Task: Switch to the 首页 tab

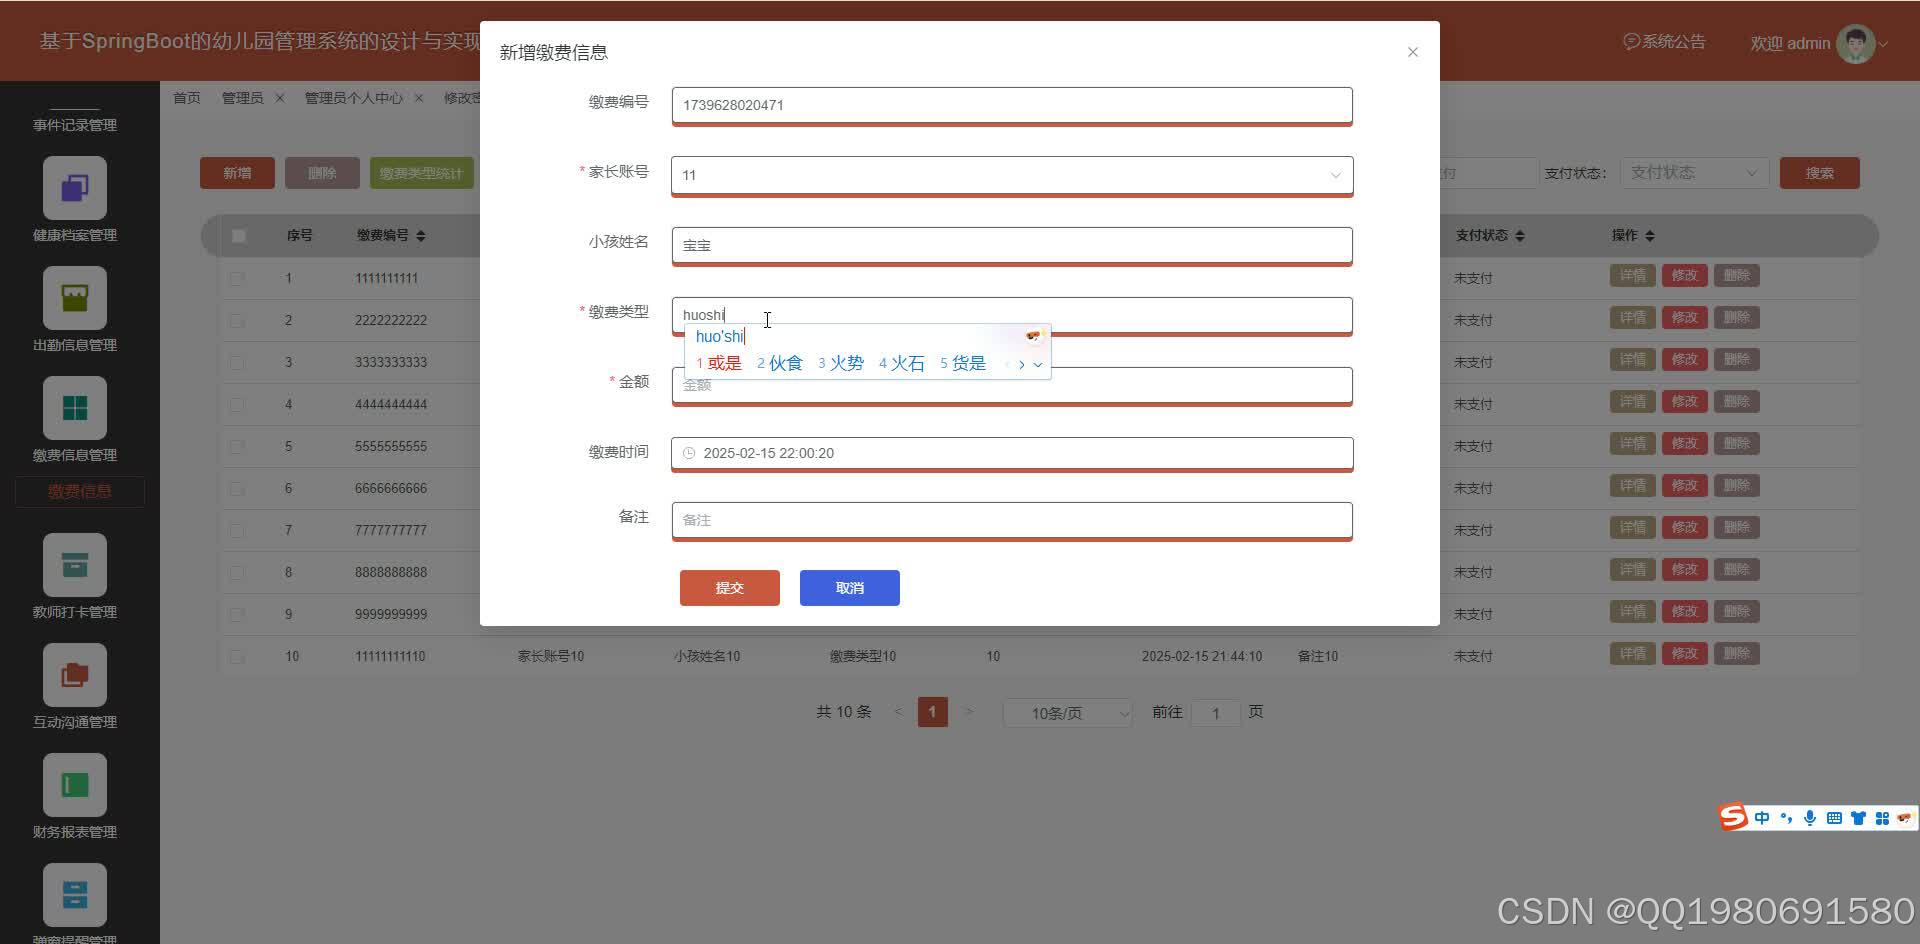Action: [186, 97]
